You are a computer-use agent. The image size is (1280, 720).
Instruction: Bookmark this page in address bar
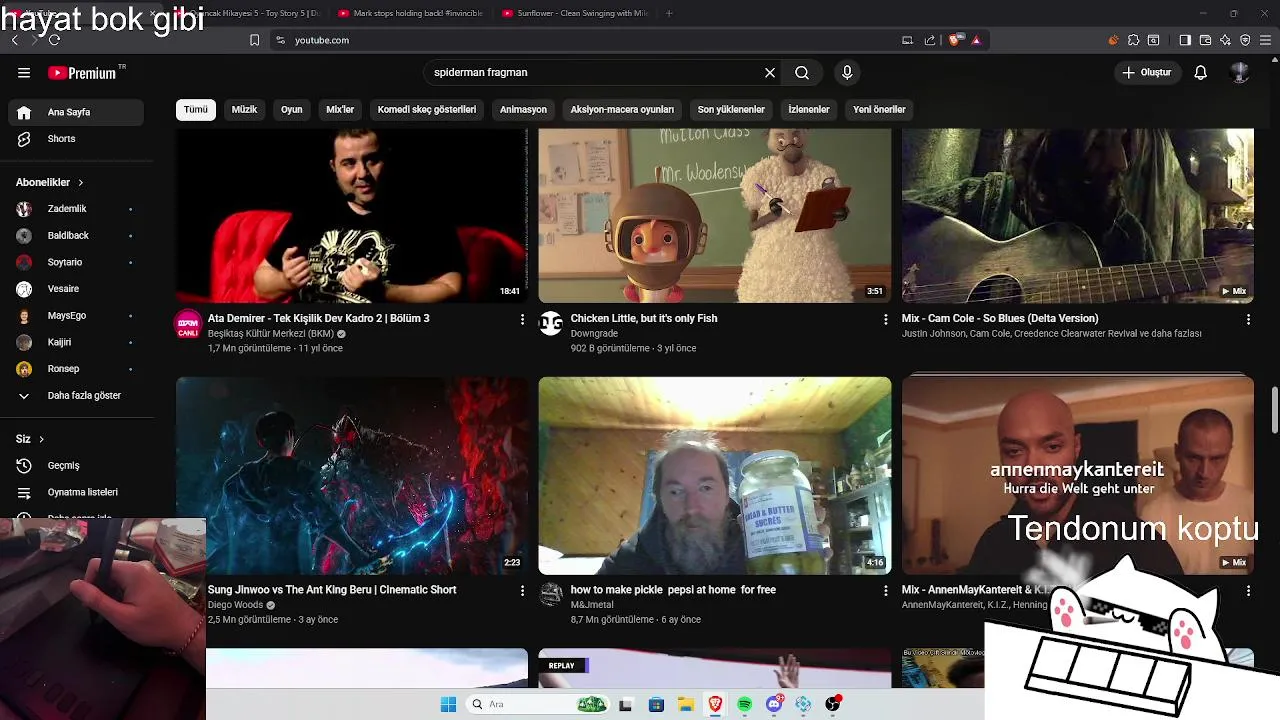(x=254, y=40)
